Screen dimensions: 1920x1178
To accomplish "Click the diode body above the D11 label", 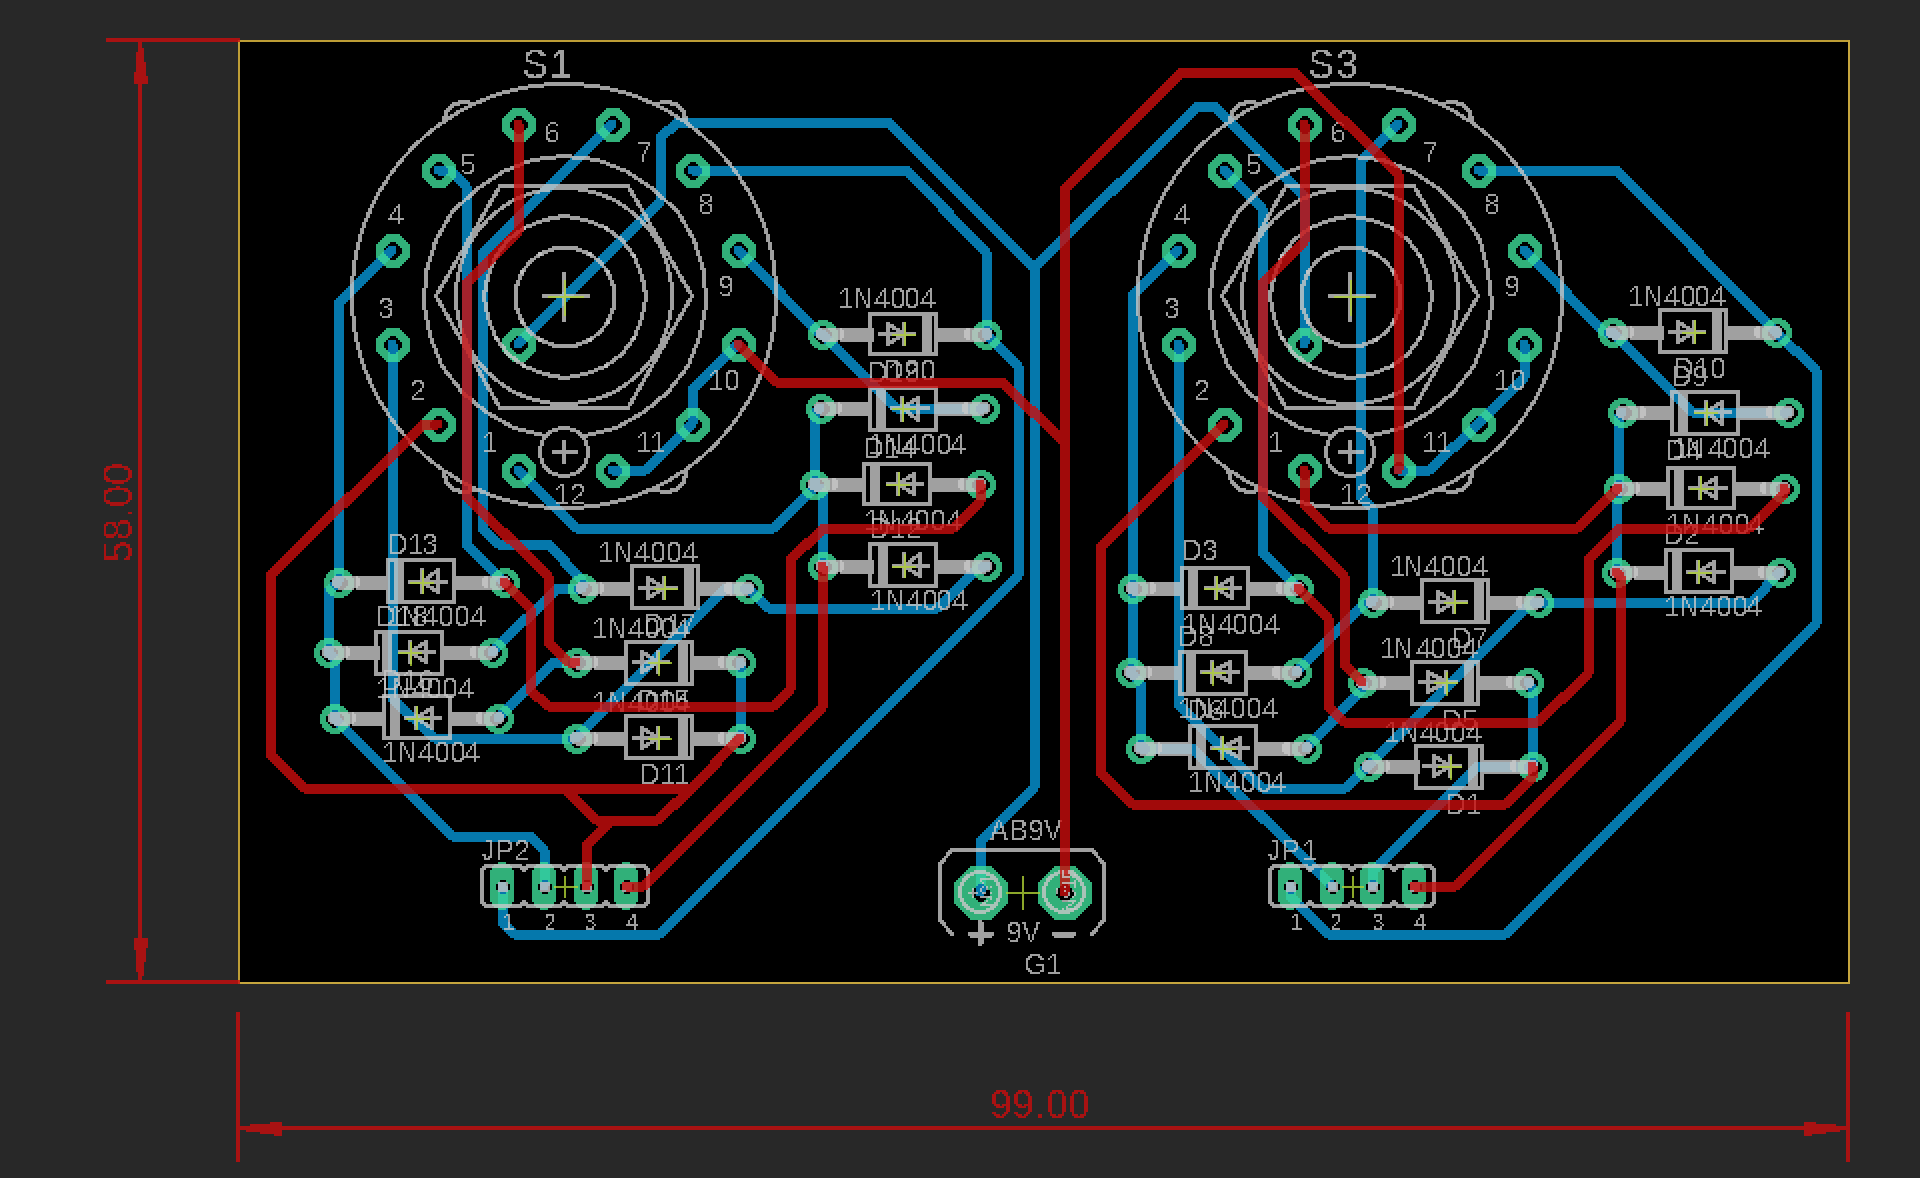I will tap(657, 738).
